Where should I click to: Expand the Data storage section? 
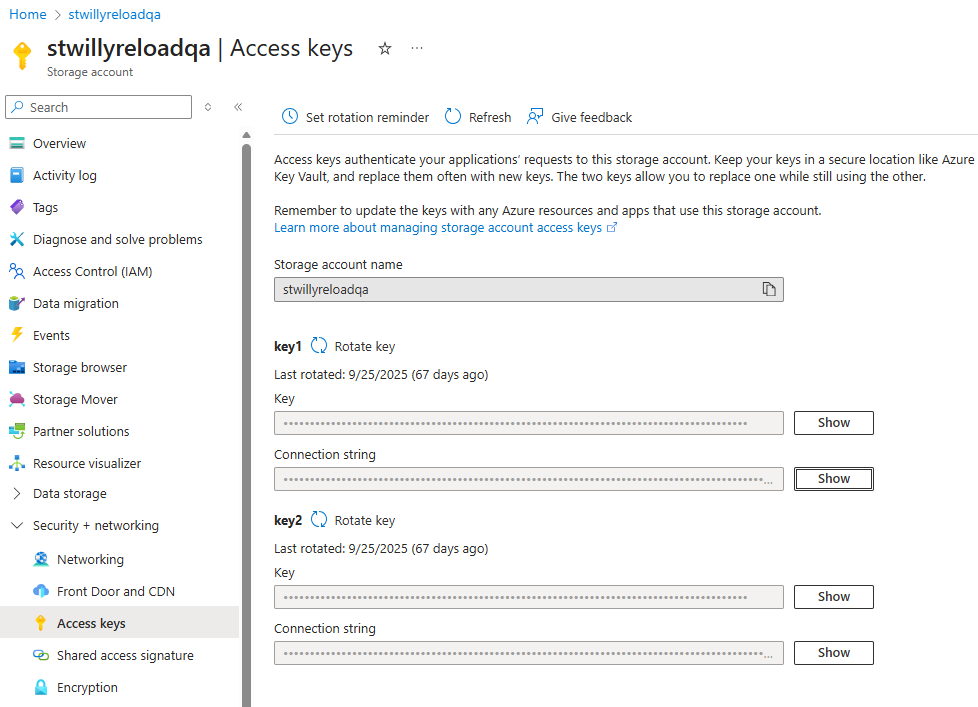tap(17, 494)
